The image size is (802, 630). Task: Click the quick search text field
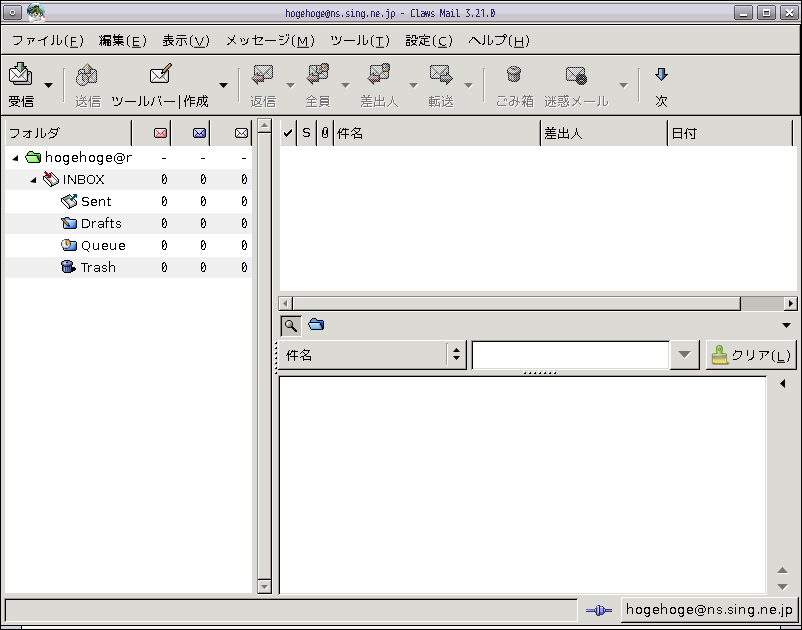pos(570,355)
